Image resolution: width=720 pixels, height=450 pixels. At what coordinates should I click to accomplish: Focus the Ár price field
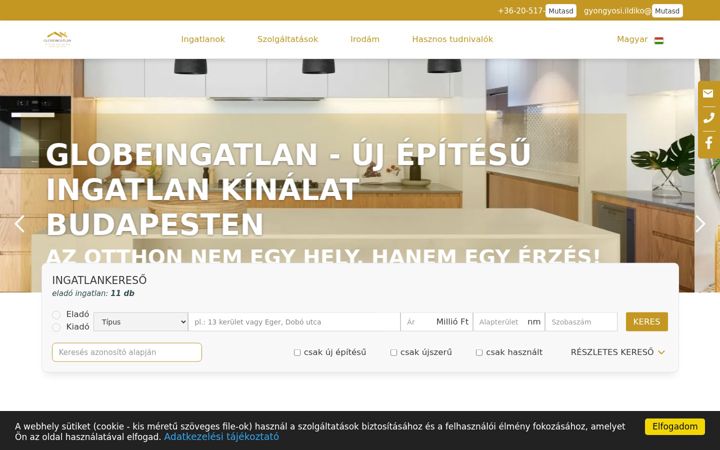436,322
